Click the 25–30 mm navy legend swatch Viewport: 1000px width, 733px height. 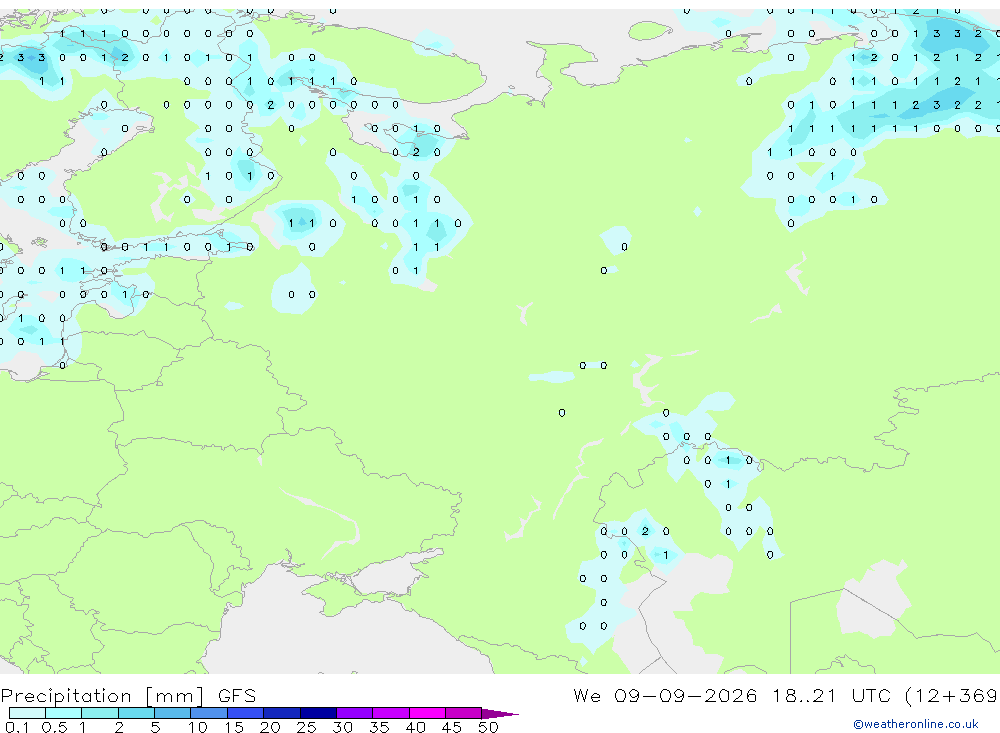click(318, 713)
